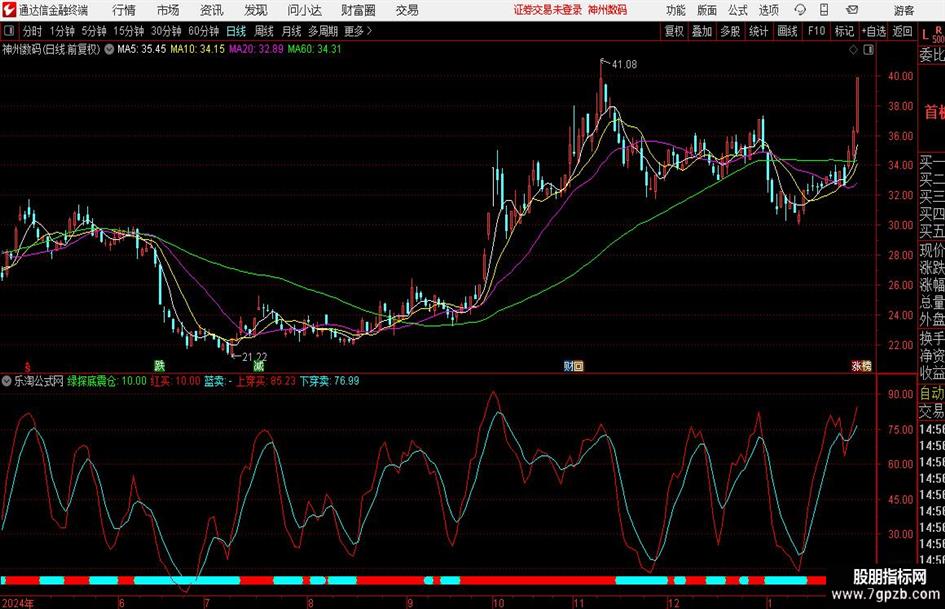Open the 多周期 multi-period view

point(324,31)
